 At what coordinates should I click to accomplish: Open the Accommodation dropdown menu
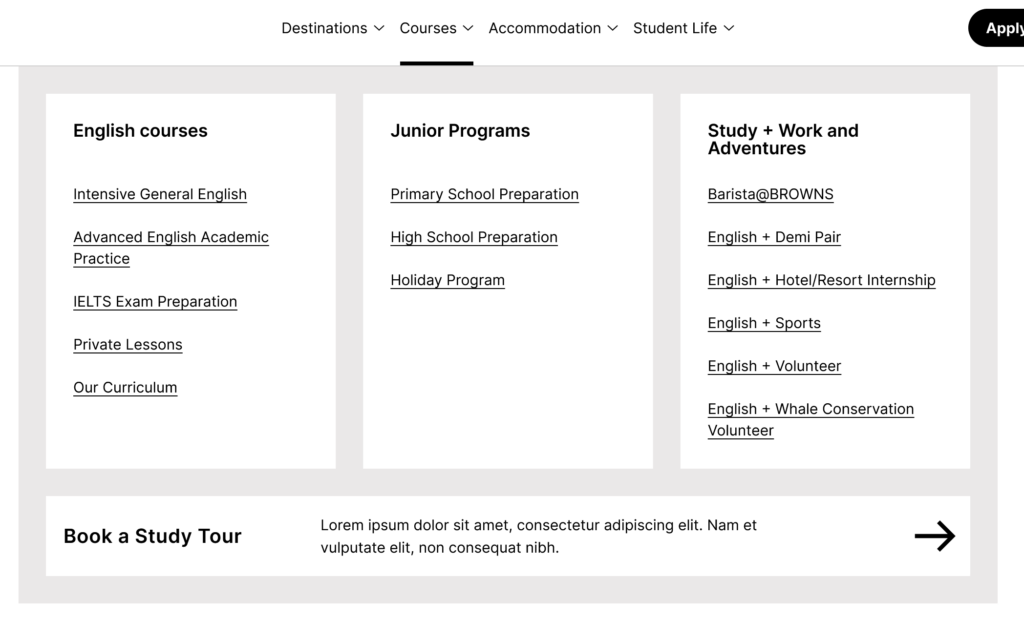[553, 28]
